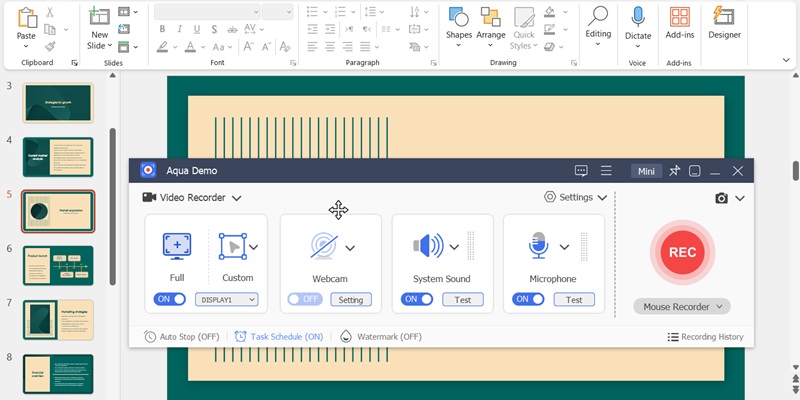The width and height of the screenshot is (800, 400).
Task: Expand the Webcam source arrow
Action: [350, 248]
